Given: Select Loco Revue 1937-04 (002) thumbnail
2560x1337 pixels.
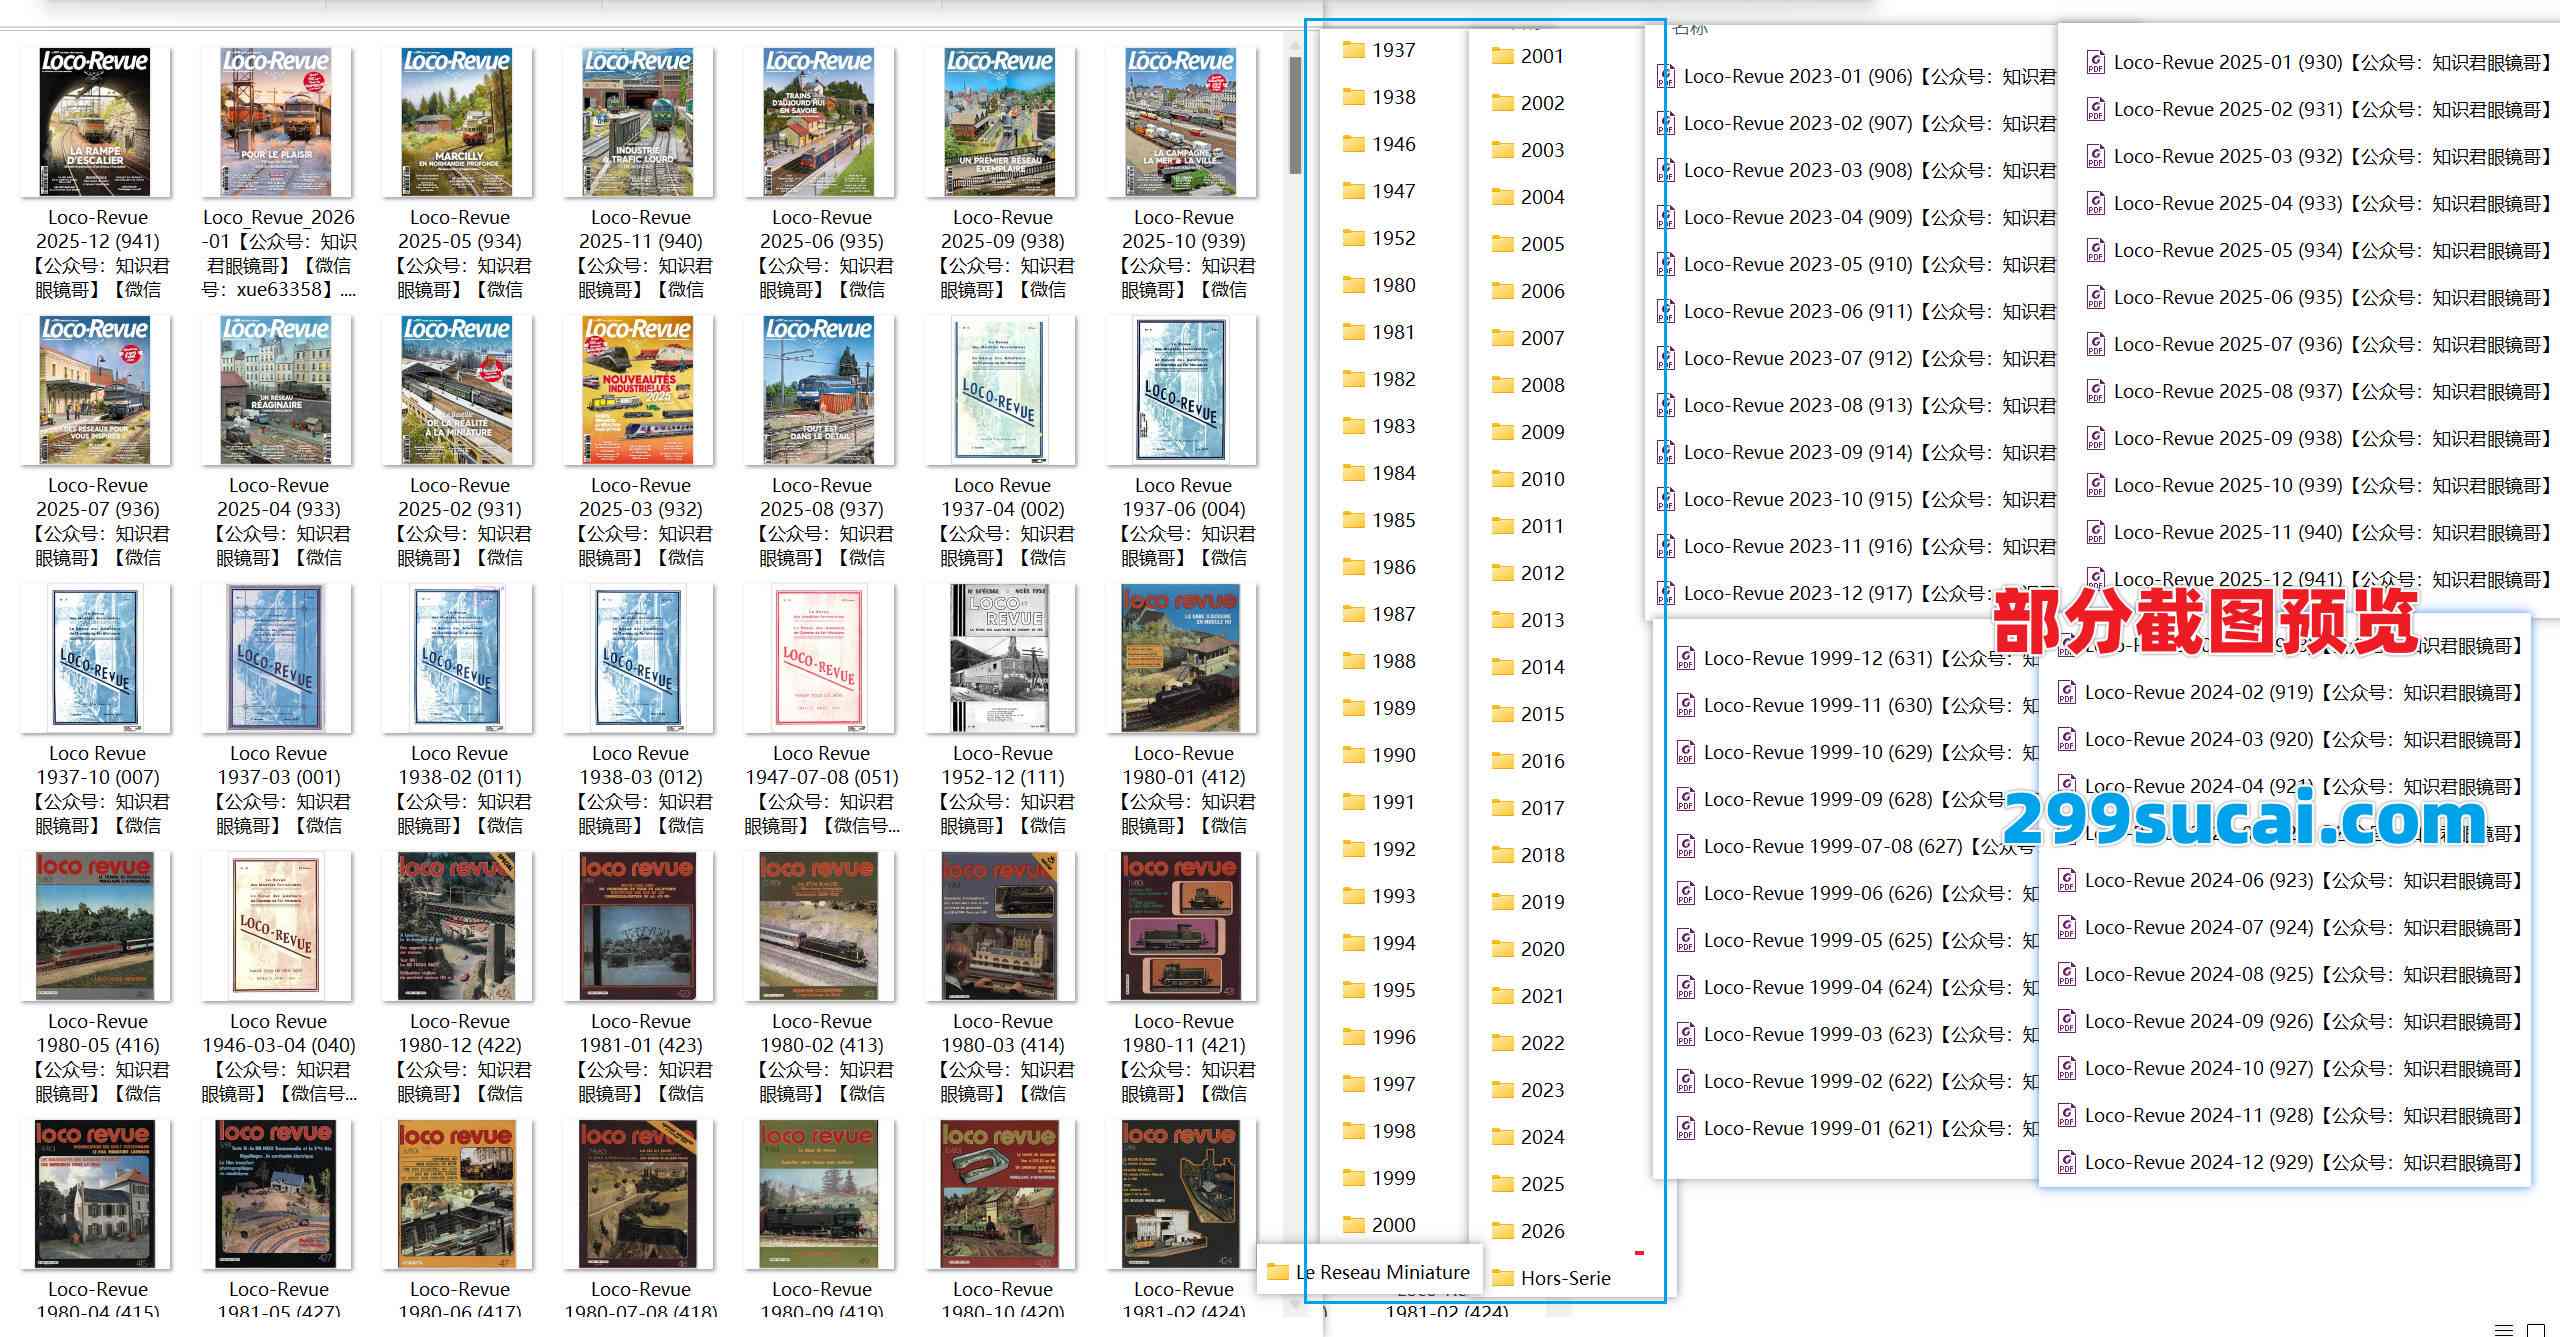Looking at the screenshot, I should [x=1001, y=390].
